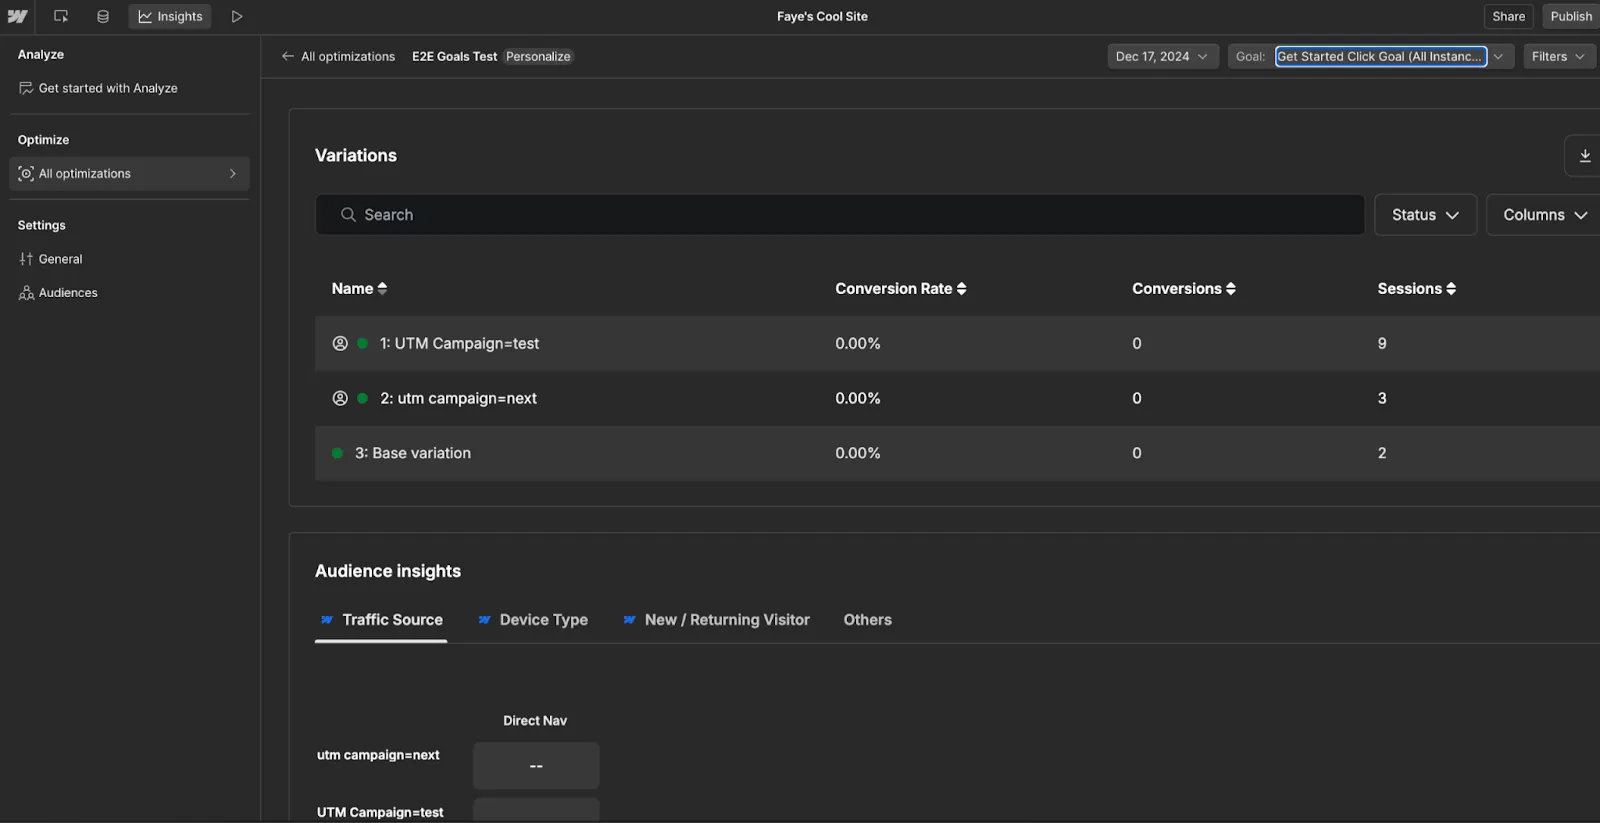The width and height of the screenshot is (1600, 823).
Task: Click sessions value 9
Action: [1382, 343]
